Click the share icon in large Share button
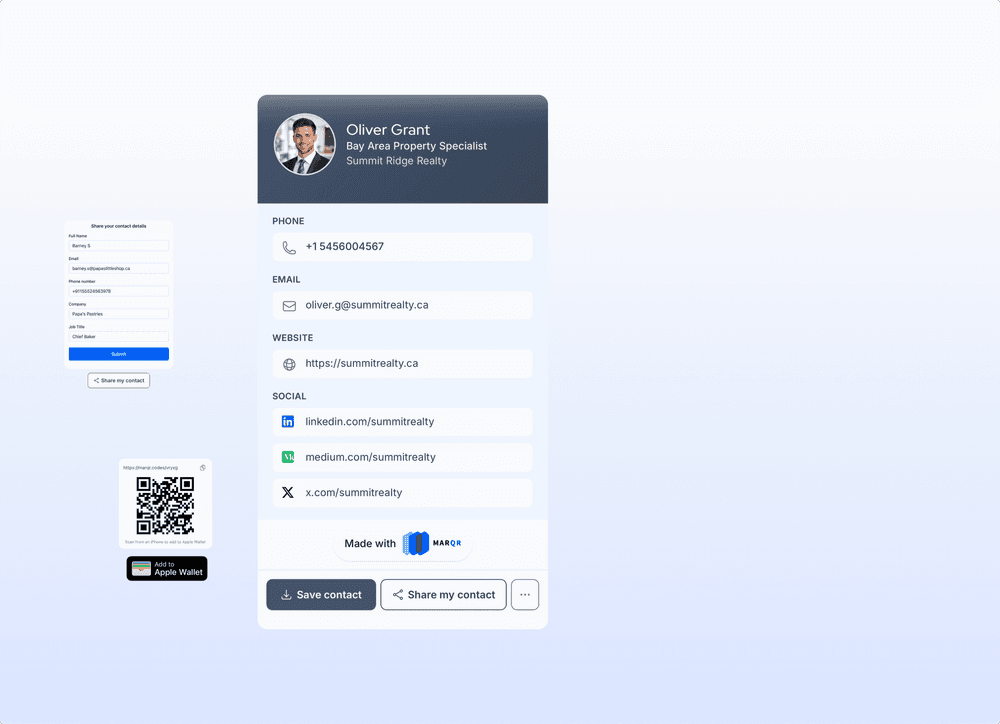This screenshot has width=1000, height=724. tap(398, 595)
